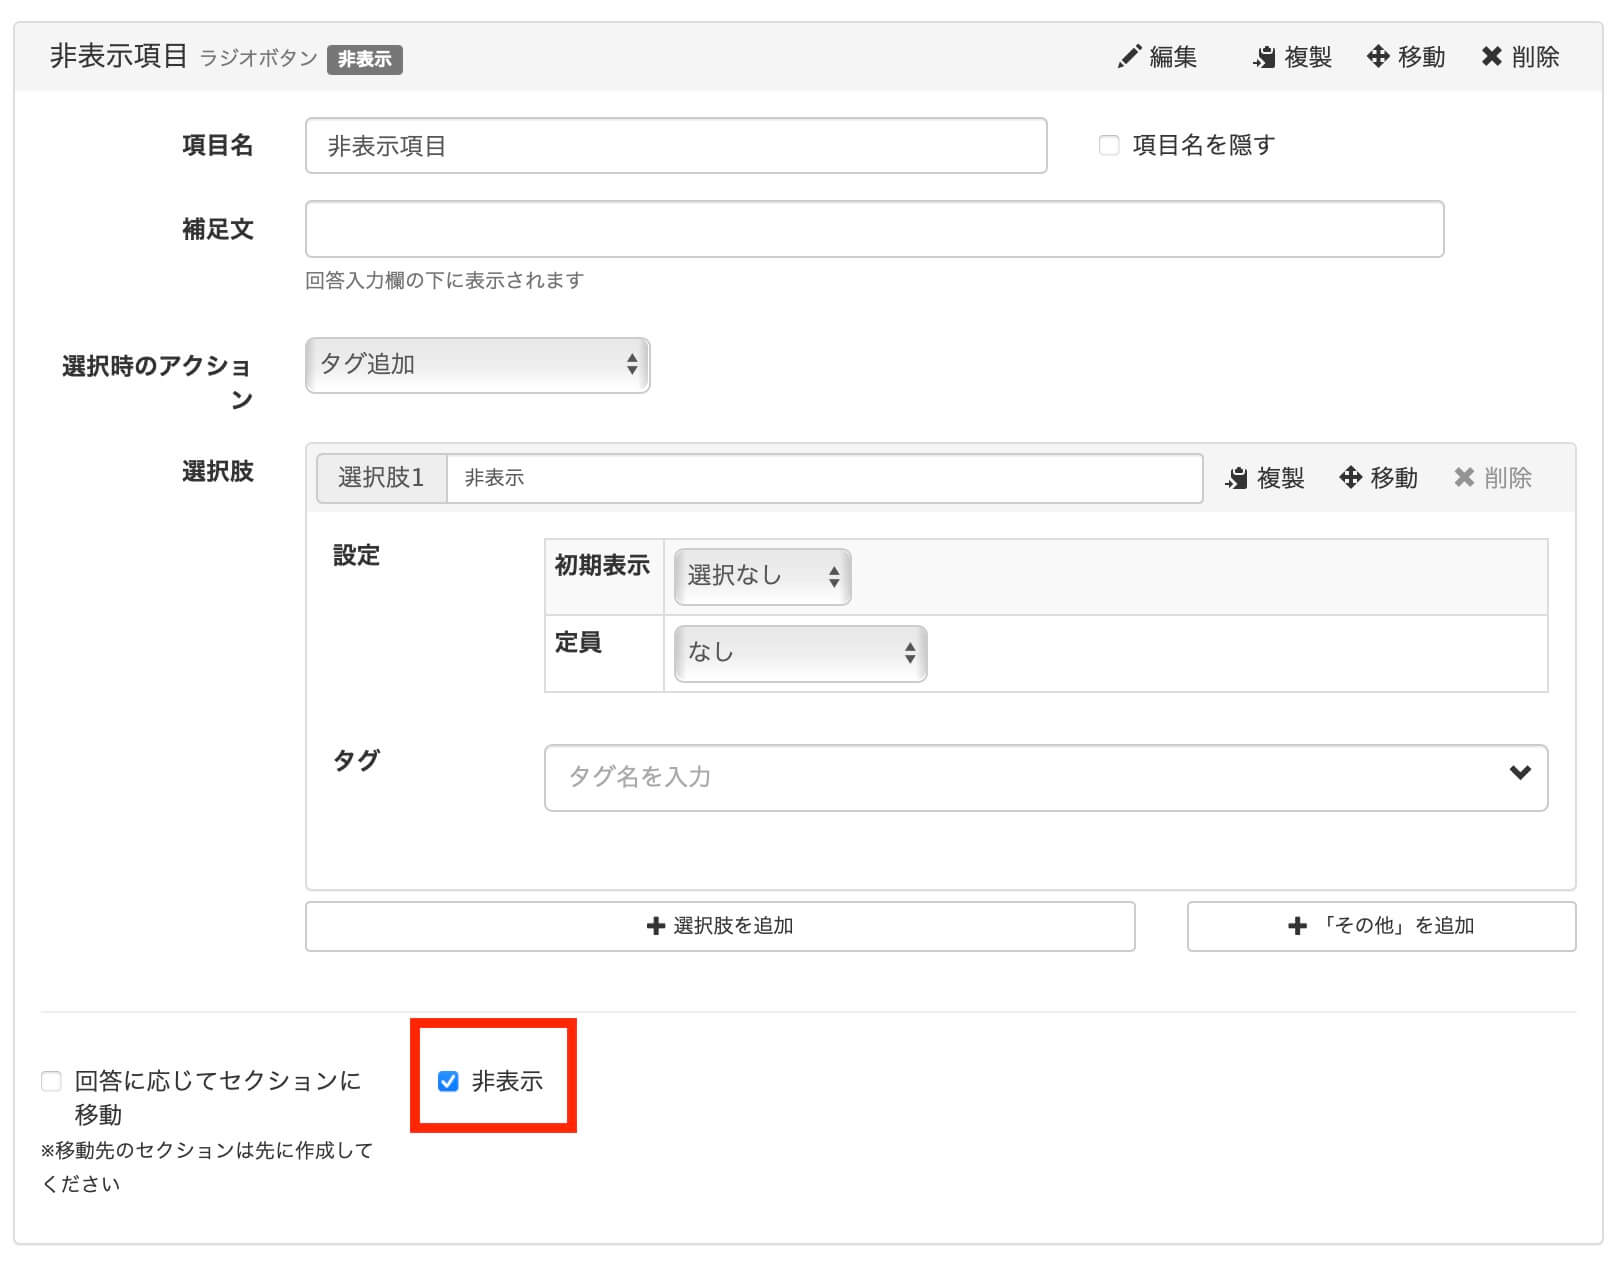Image resolution: width=1624 pixels, height=1270 pixels.
Task: Expand the 定員 dropdown showing なし
Action: (800, 653)
